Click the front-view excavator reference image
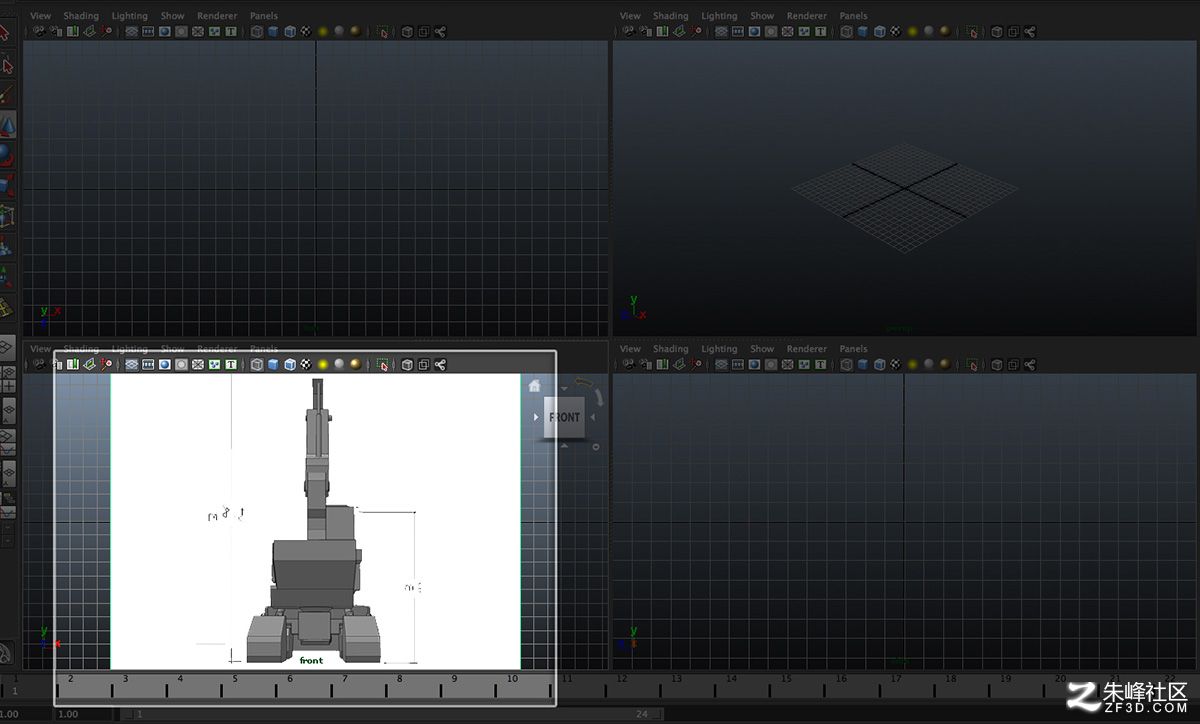The width and height of the screenshot is (1200, 724). (x=315, y=521)
